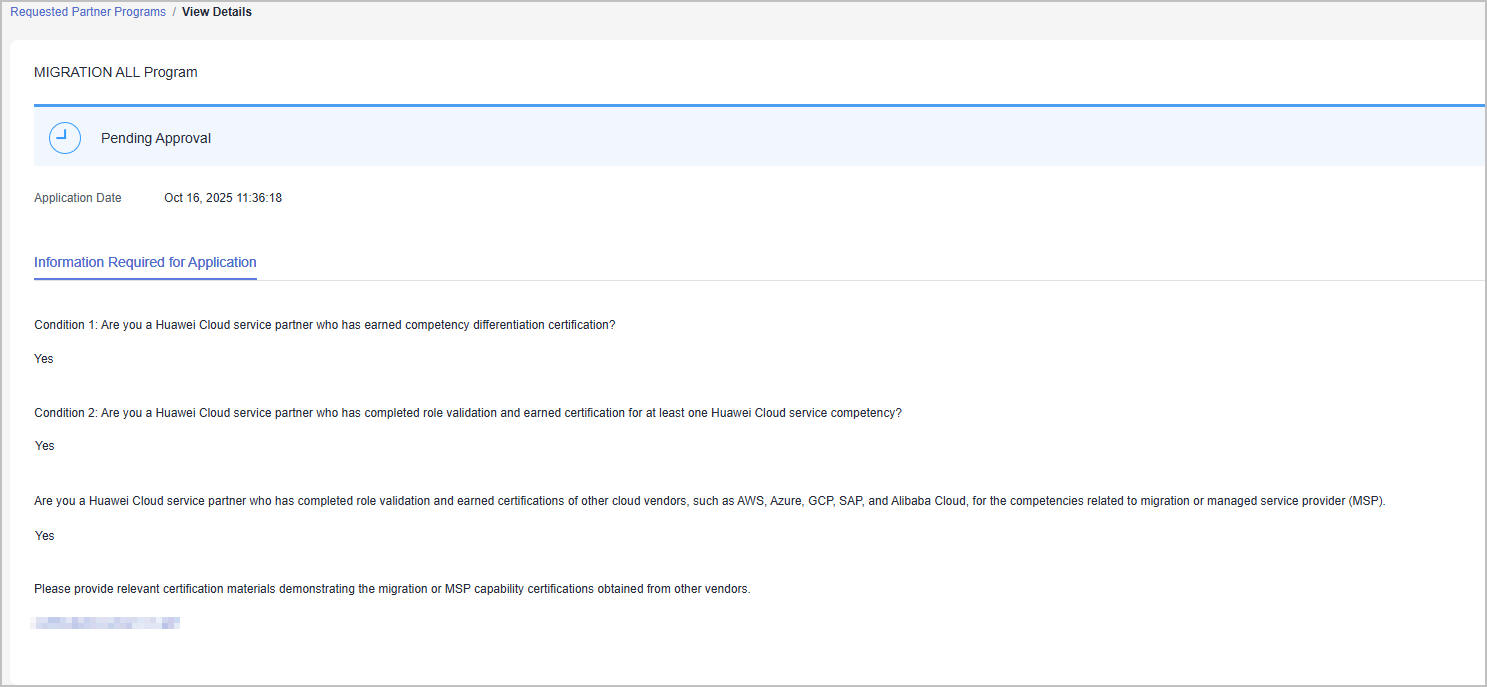Click the Condition 1 question text
1487x687 pixels.
coord(325,325)
